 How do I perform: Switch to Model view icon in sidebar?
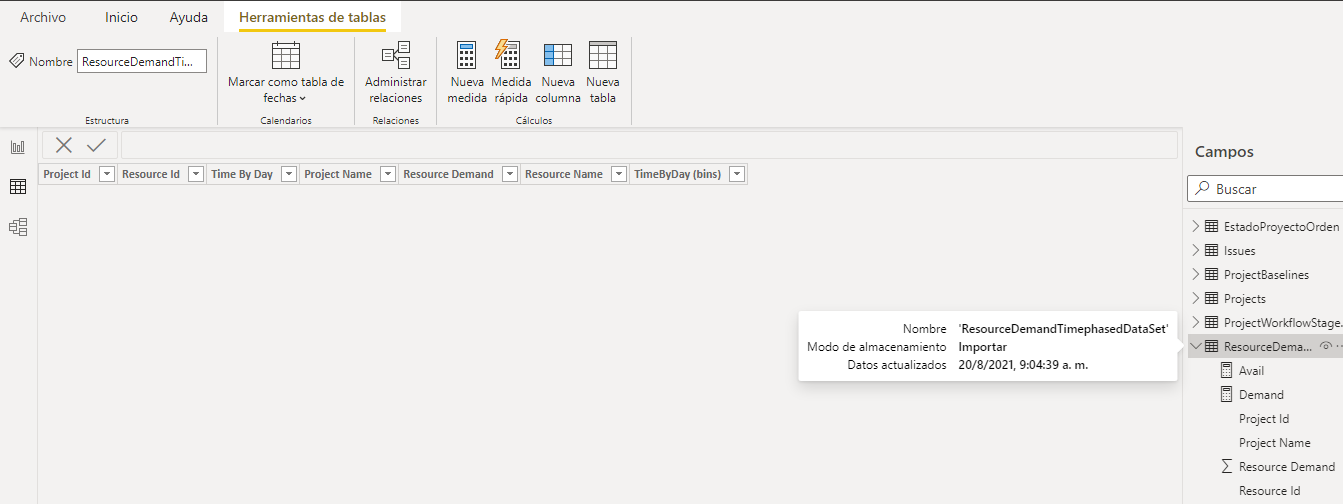[x=18, y=227]
